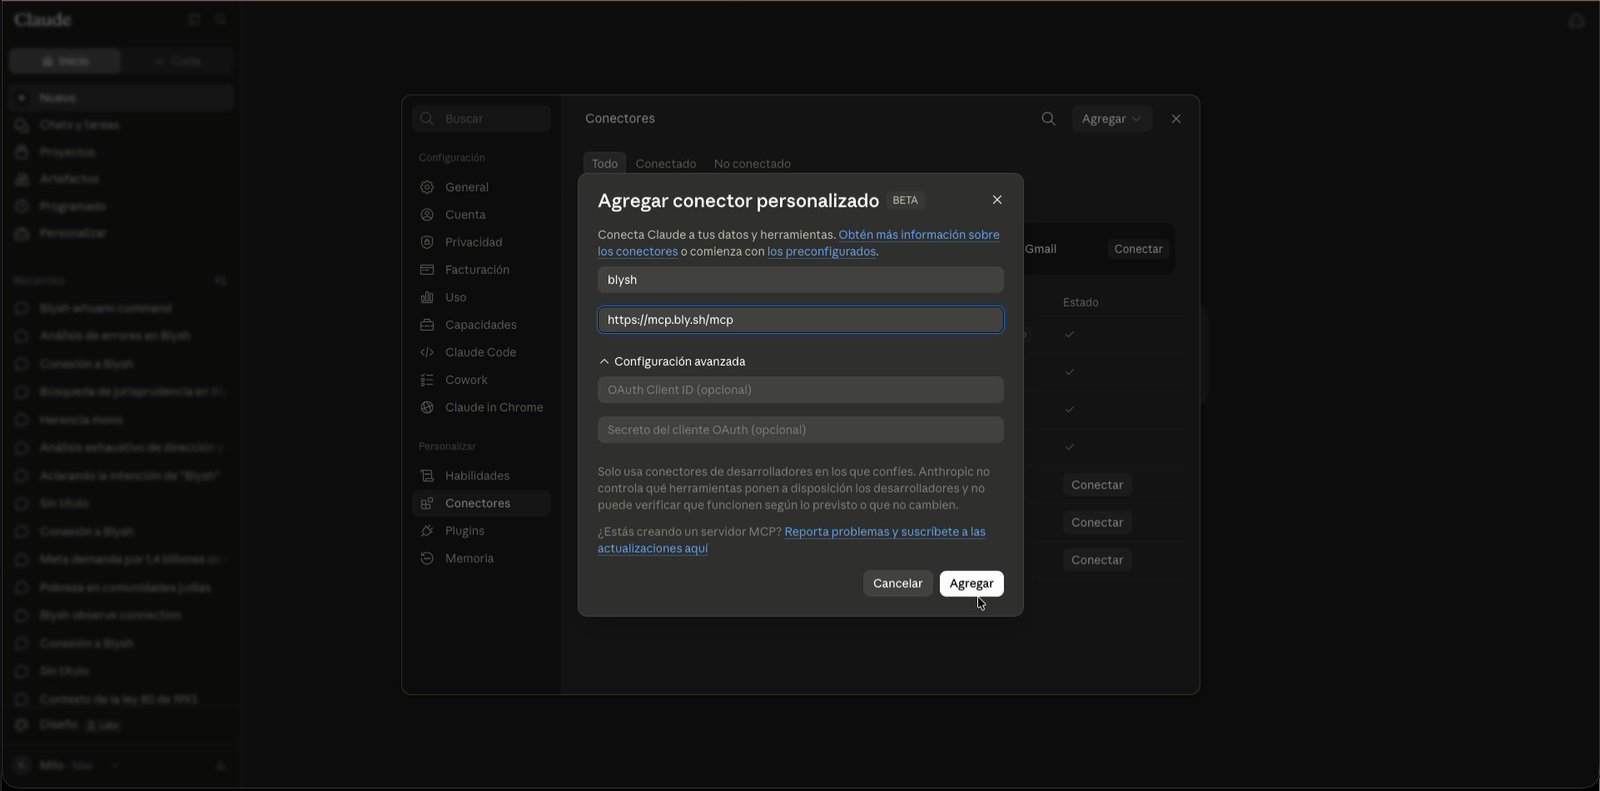This screenshot has width=1600, height=791.
Task: Open Habilidades under Personalizar
Action: 482,476
